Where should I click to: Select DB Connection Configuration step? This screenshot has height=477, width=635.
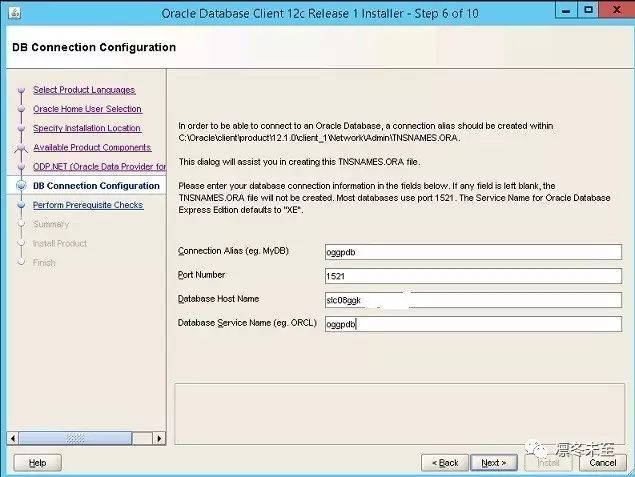(96, 186)
